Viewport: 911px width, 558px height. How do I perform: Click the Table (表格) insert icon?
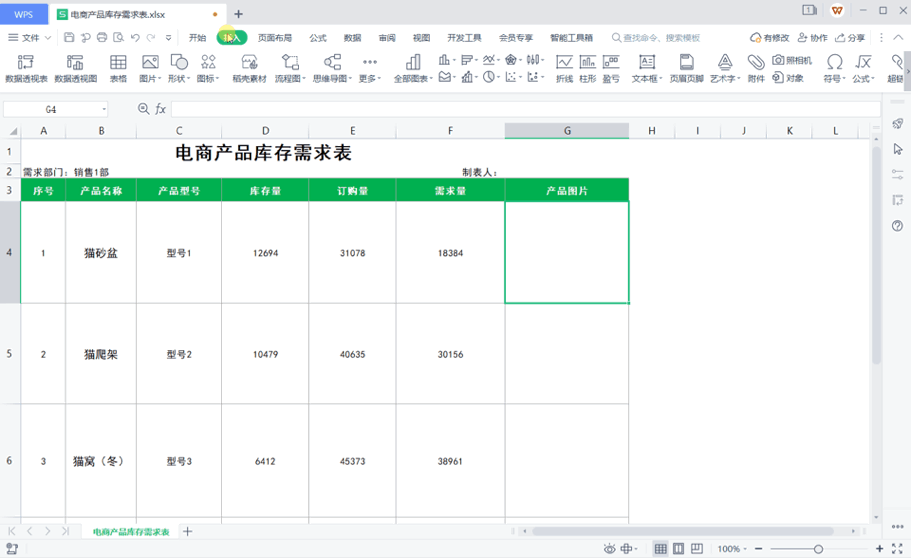118,69
